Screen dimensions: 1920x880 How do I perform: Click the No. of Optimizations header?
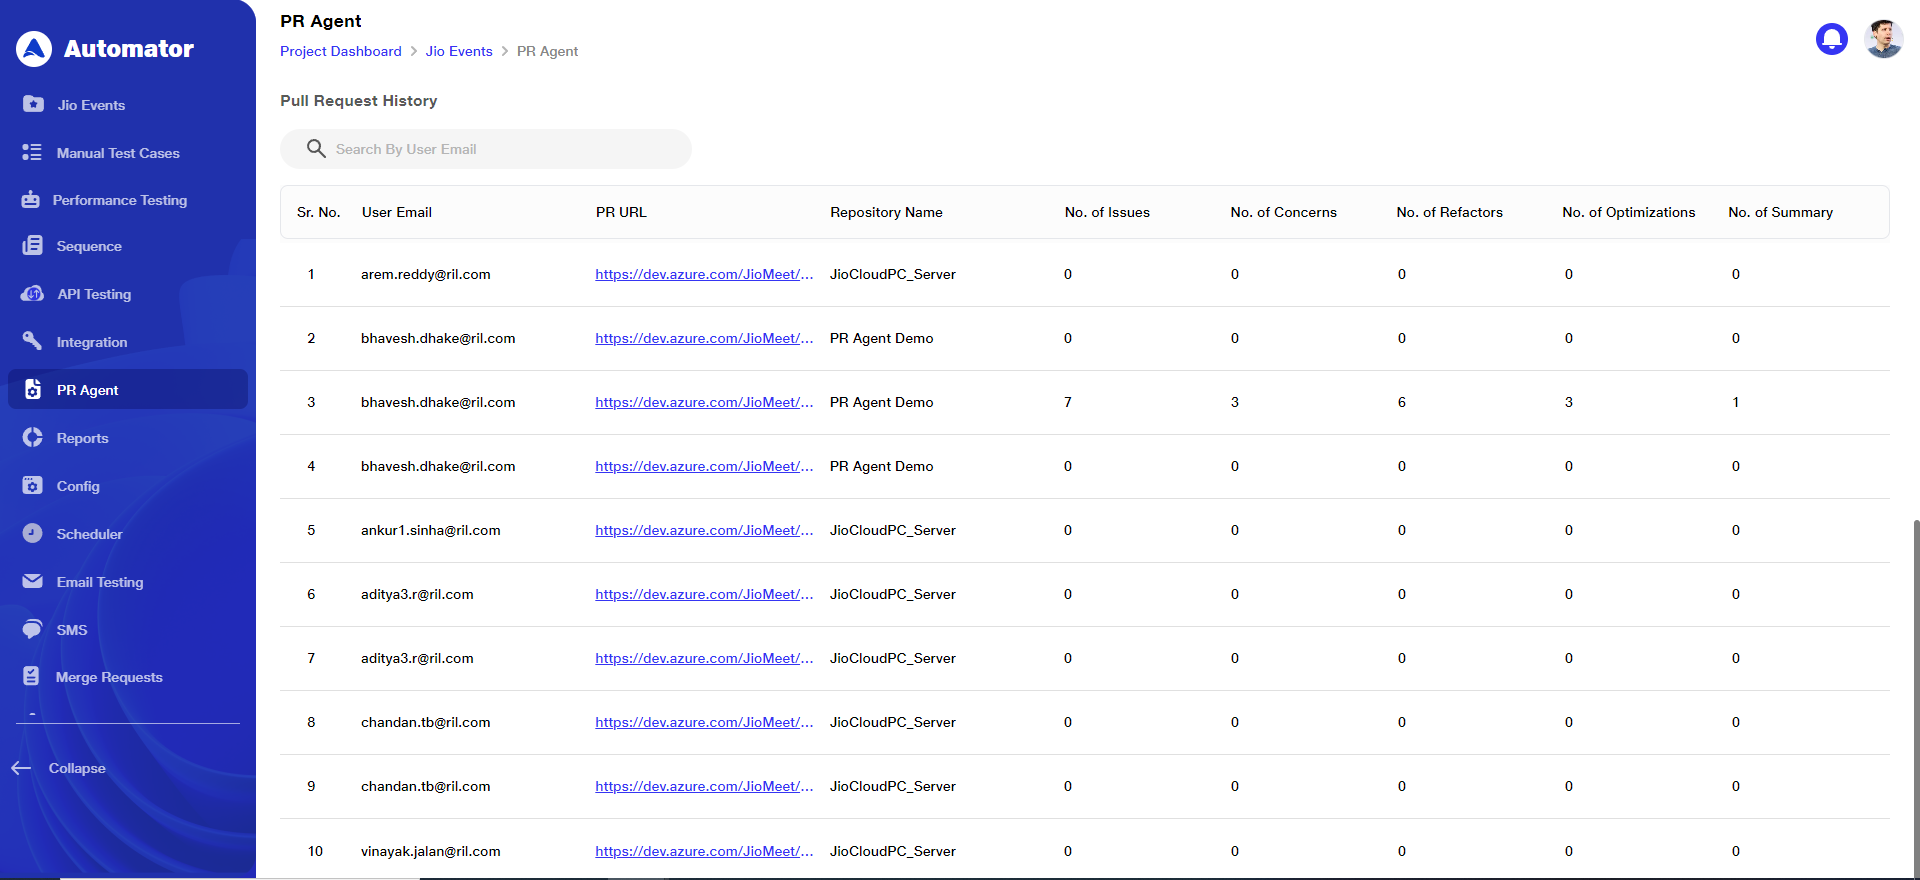pos(1628,212)
